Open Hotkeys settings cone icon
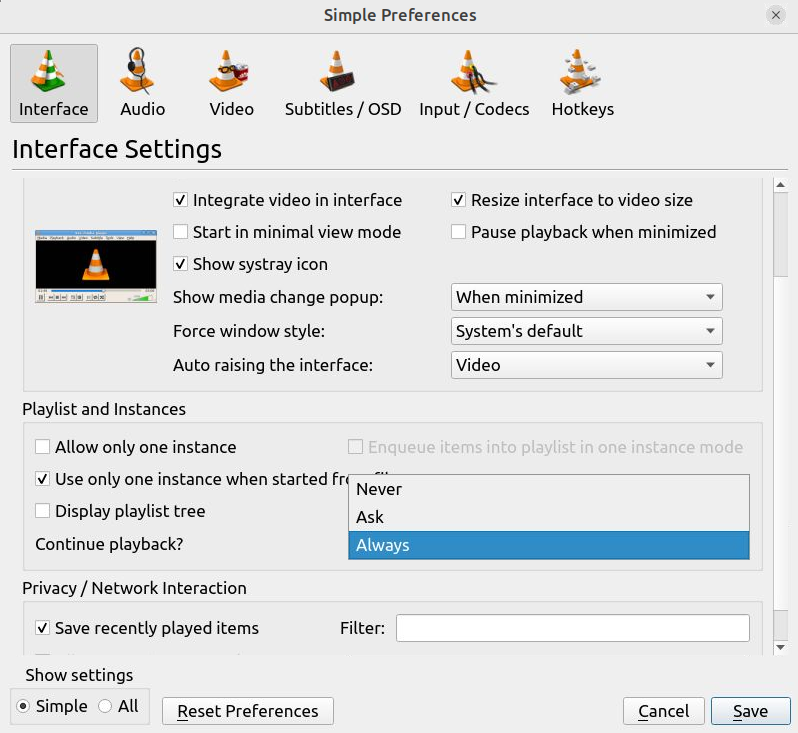Image resolution: width=798 pixels, height=733 pixels. click(x=582, y=72)
